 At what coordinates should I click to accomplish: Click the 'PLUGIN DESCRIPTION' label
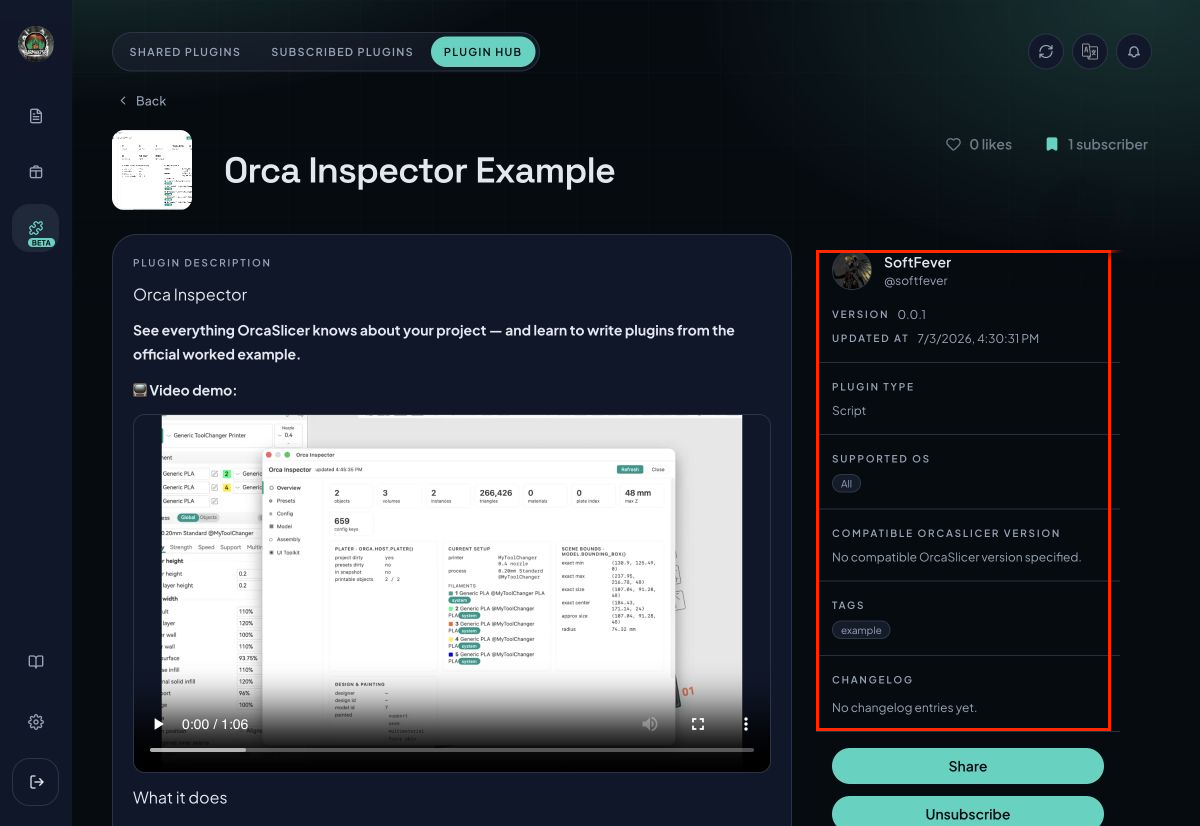coord(202,263)
